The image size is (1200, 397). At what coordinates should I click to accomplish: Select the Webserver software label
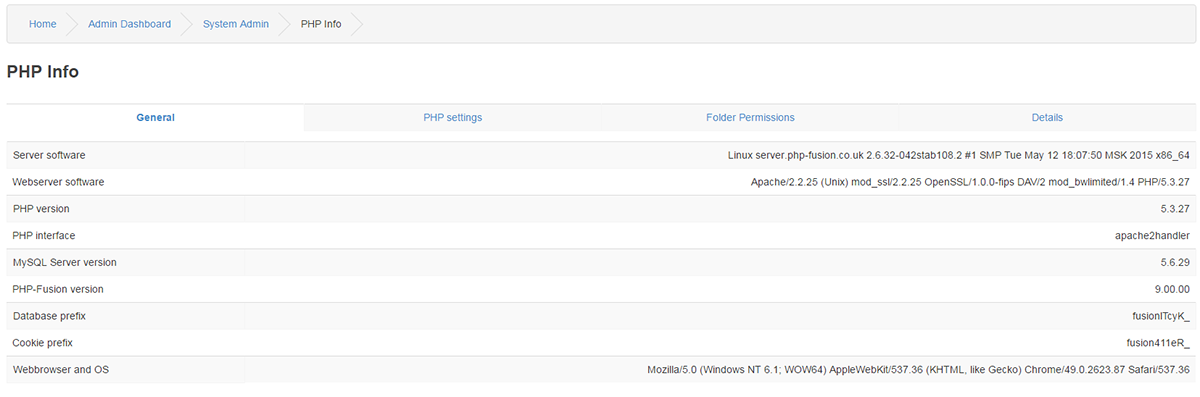pos(58,182)
